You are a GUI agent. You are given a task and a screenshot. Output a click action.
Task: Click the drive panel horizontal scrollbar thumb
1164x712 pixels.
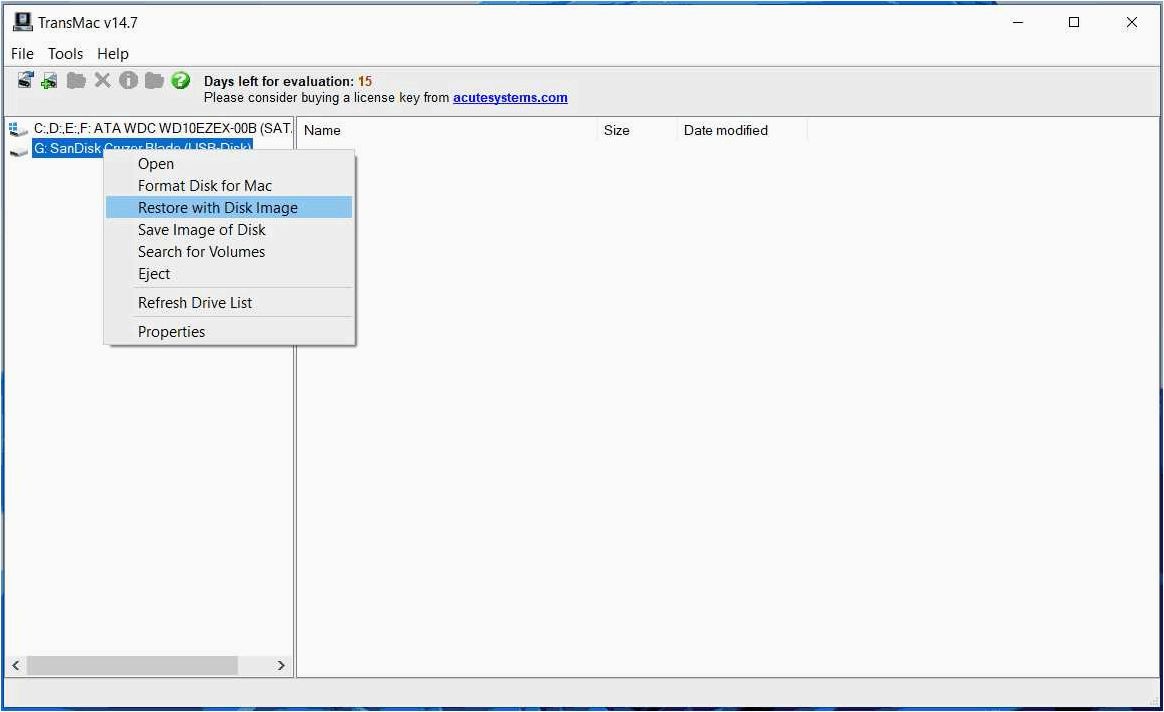point(132,665)
